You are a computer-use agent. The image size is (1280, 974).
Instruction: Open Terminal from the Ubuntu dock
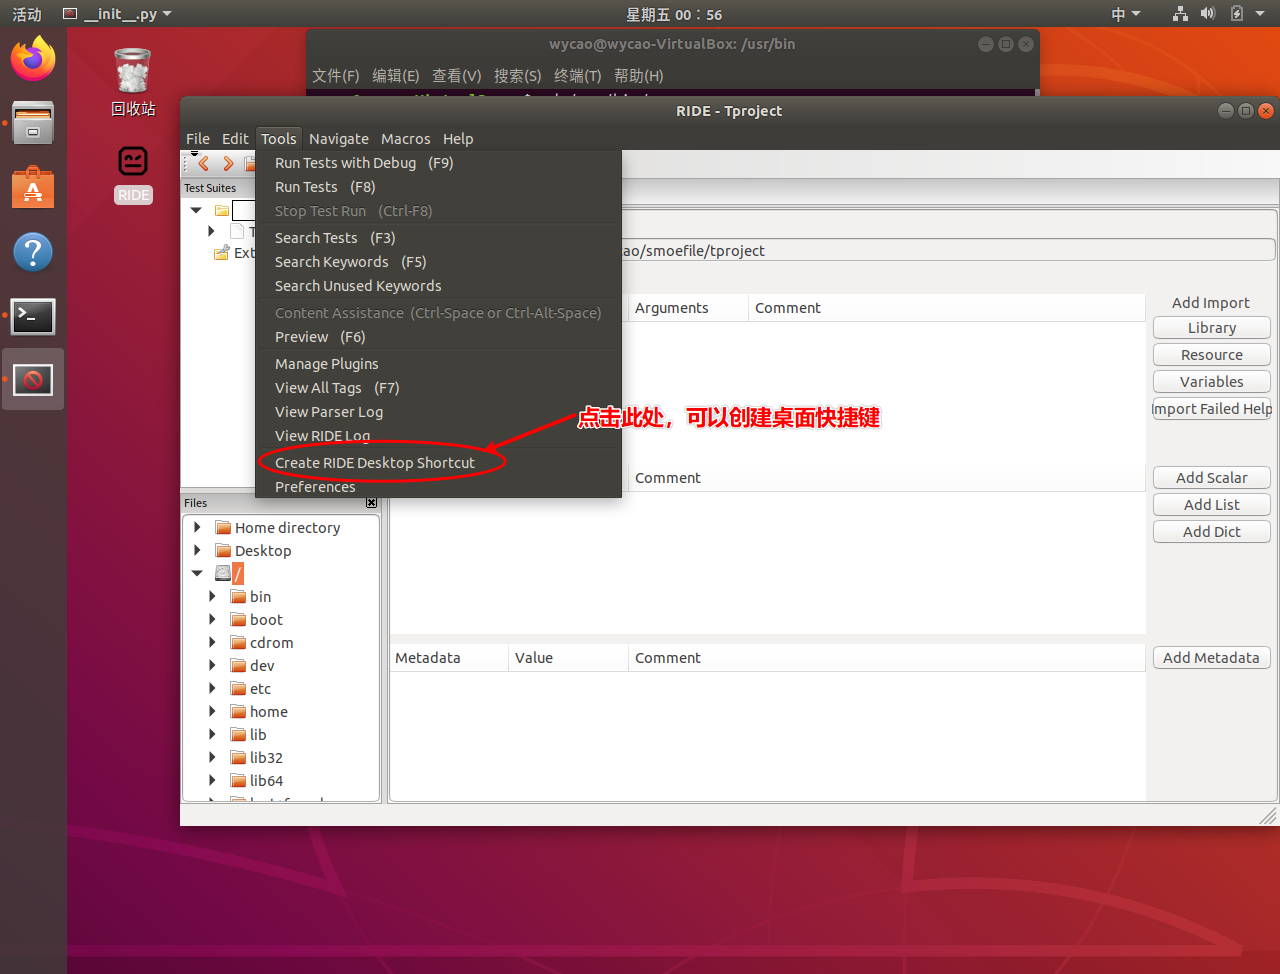click(33, 316)
